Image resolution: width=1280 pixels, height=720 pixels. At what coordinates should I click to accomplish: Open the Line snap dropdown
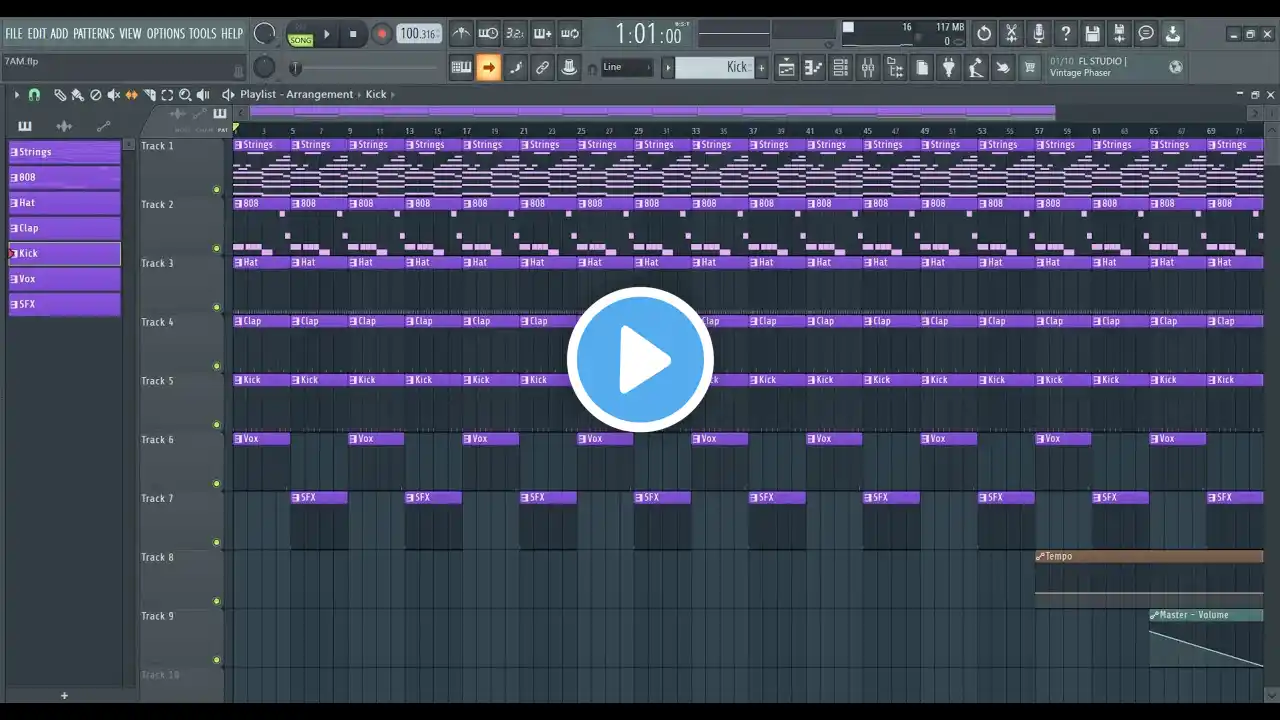(x=627, y=67)
